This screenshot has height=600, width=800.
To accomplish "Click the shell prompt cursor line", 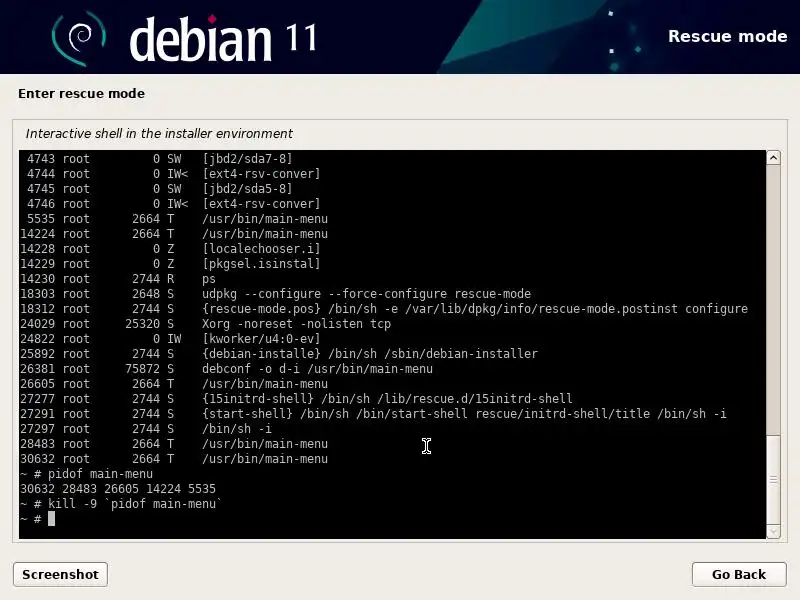I will [37, 519].
